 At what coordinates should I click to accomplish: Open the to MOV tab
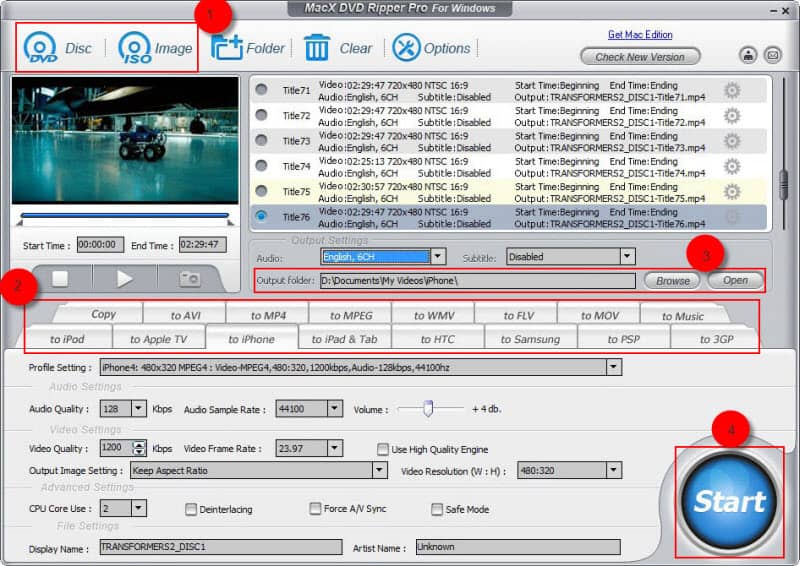pos(599,315)
